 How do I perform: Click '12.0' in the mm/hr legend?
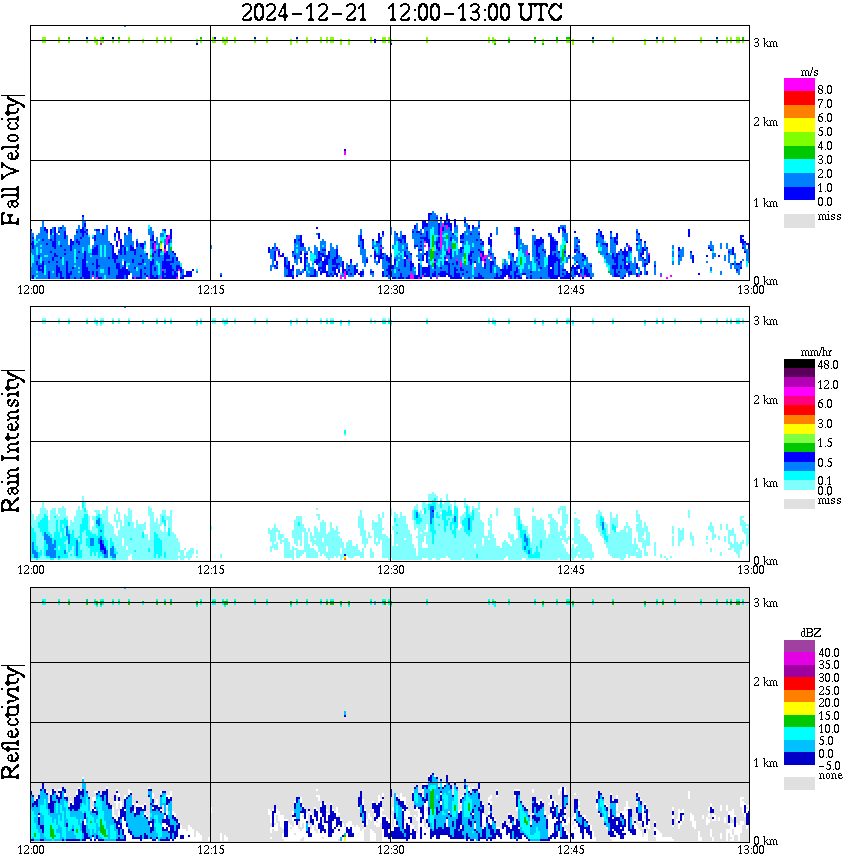[828, 385]
